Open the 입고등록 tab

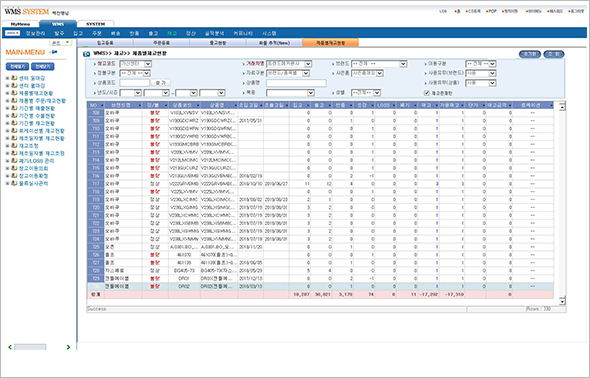pyautogui.click(x=105, y=43)
